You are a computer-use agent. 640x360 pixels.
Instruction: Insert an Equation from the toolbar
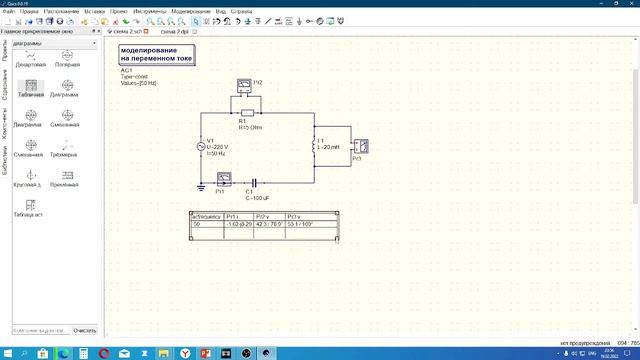(x=289, y=21)
